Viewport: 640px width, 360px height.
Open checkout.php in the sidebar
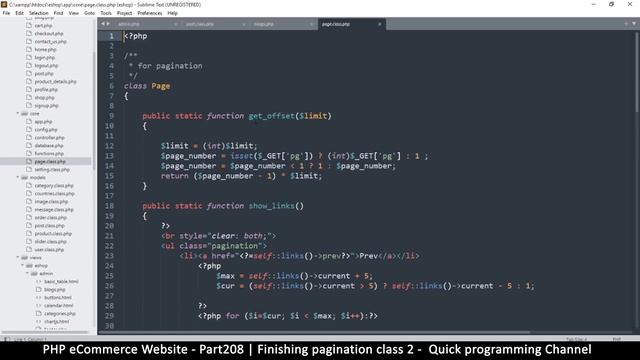point(49,33)
